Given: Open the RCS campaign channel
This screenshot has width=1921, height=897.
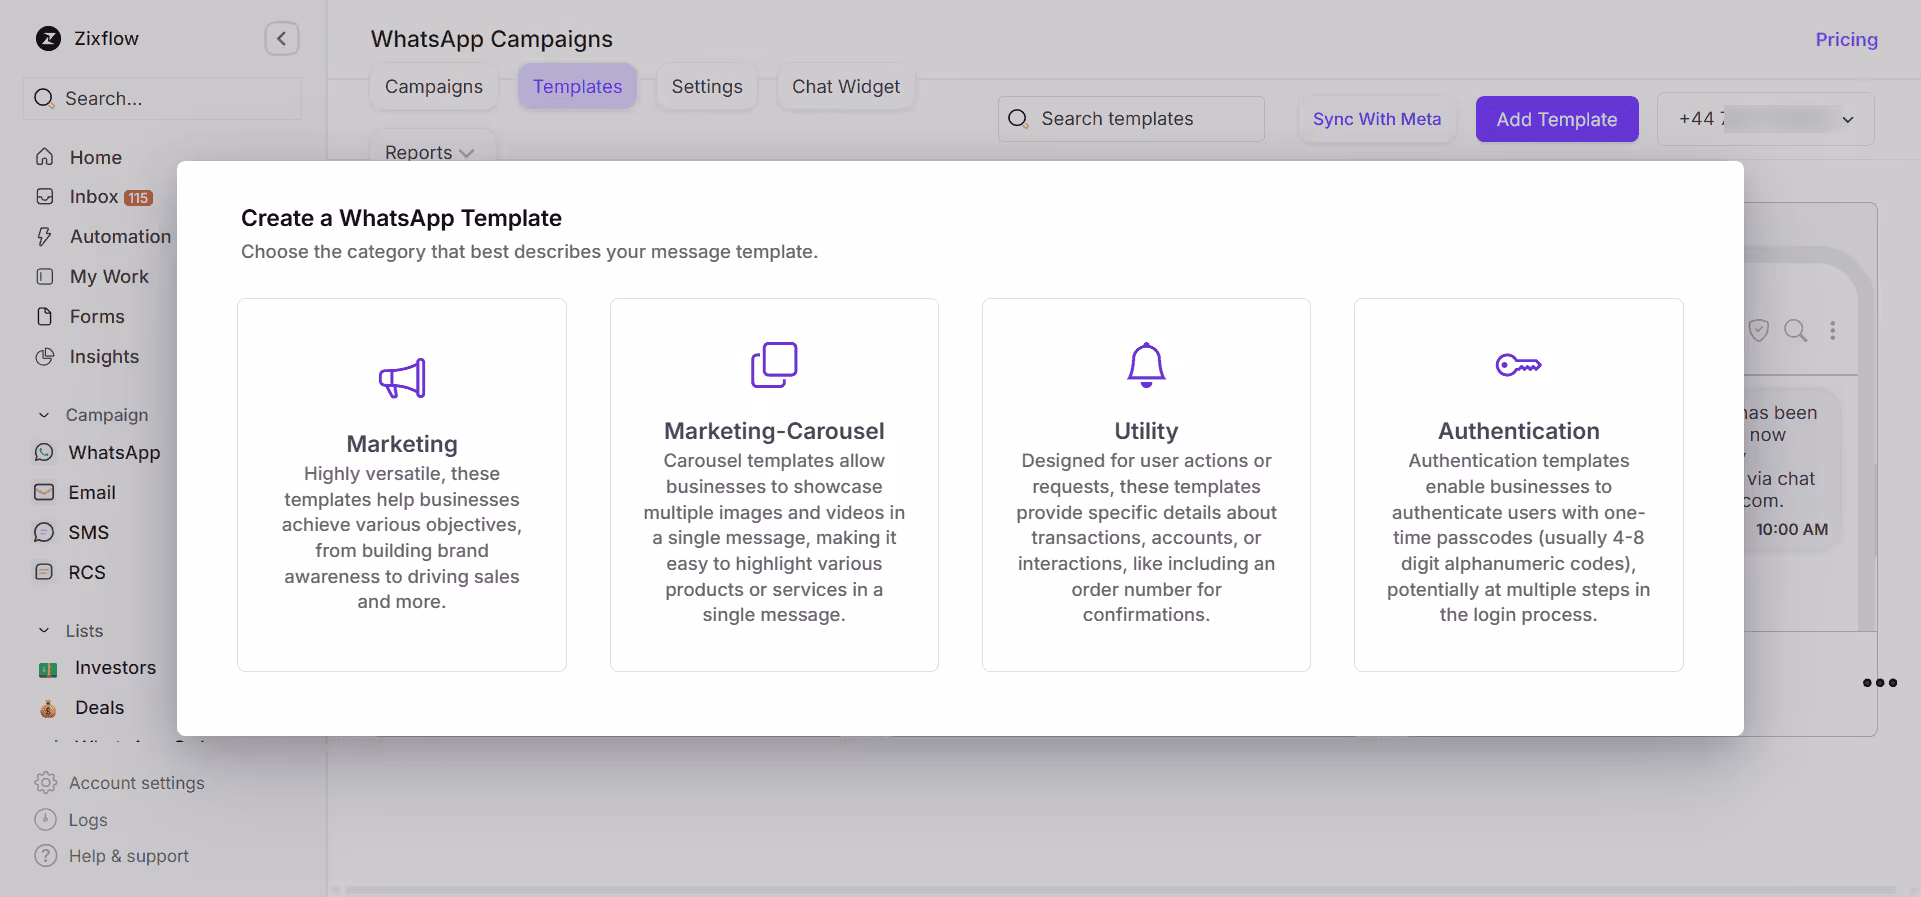Looking at the screenshot, I should tap(86, 573).
